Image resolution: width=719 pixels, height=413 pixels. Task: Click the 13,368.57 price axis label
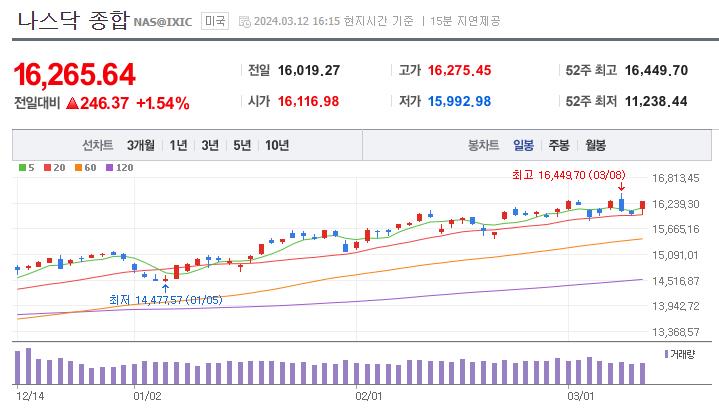[676, 332]
